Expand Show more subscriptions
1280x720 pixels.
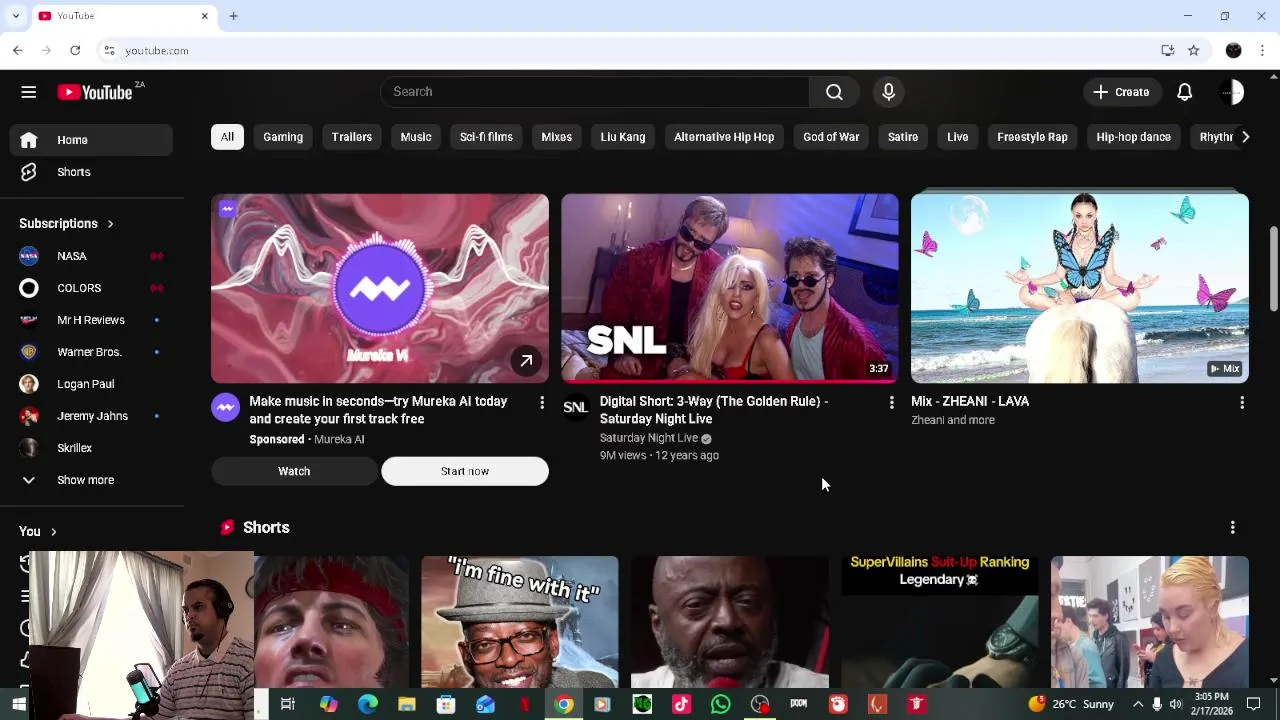[x=90, y=480]
